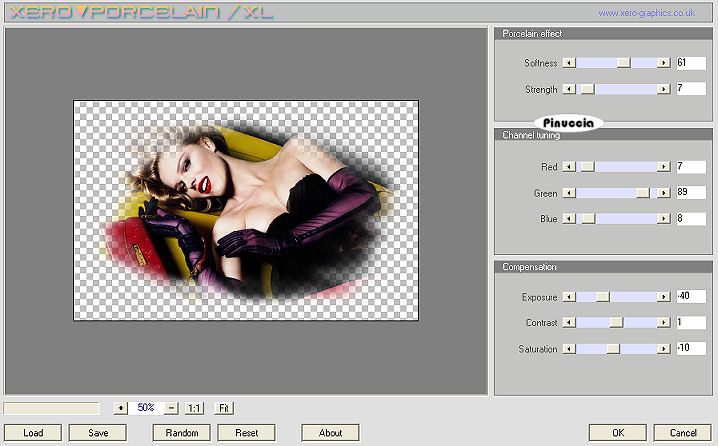The image size is (718, 446).
Task: Click the Exposure value field showing -40
Action: tap(691, 296)
